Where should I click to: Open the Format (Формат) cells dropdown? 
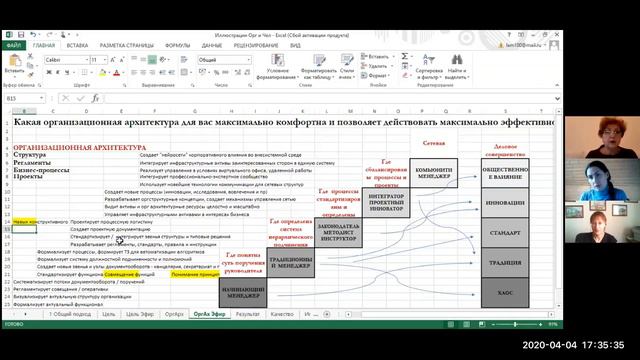click(376, 76)
